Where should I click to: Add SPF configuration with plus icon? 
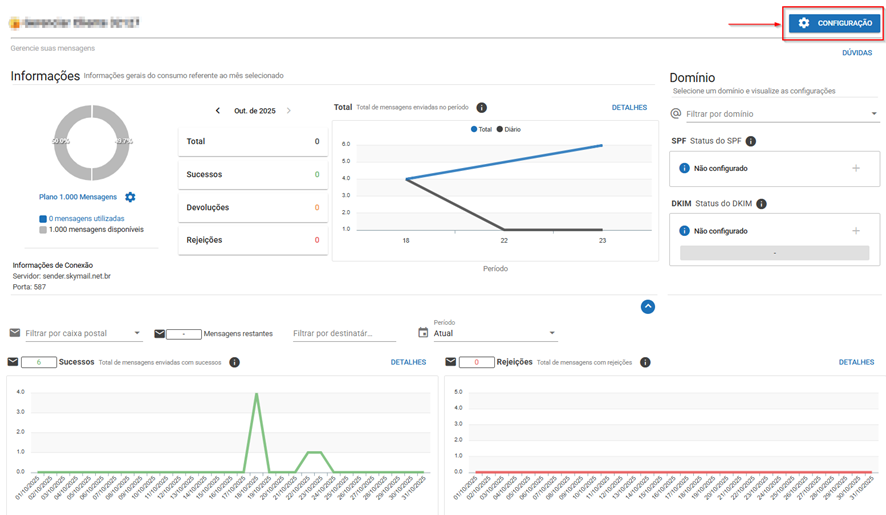tap(855, 168)
